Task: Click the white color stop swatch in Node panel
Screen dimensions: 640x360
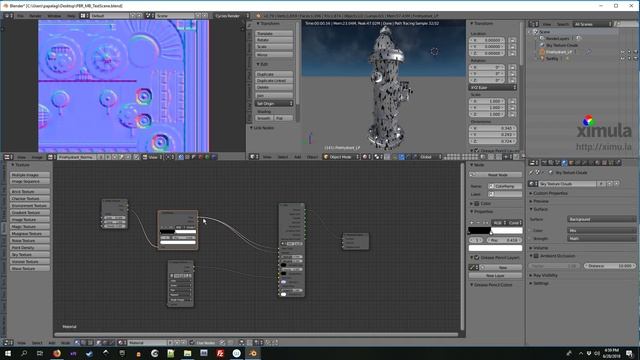Action: (495, 248)
